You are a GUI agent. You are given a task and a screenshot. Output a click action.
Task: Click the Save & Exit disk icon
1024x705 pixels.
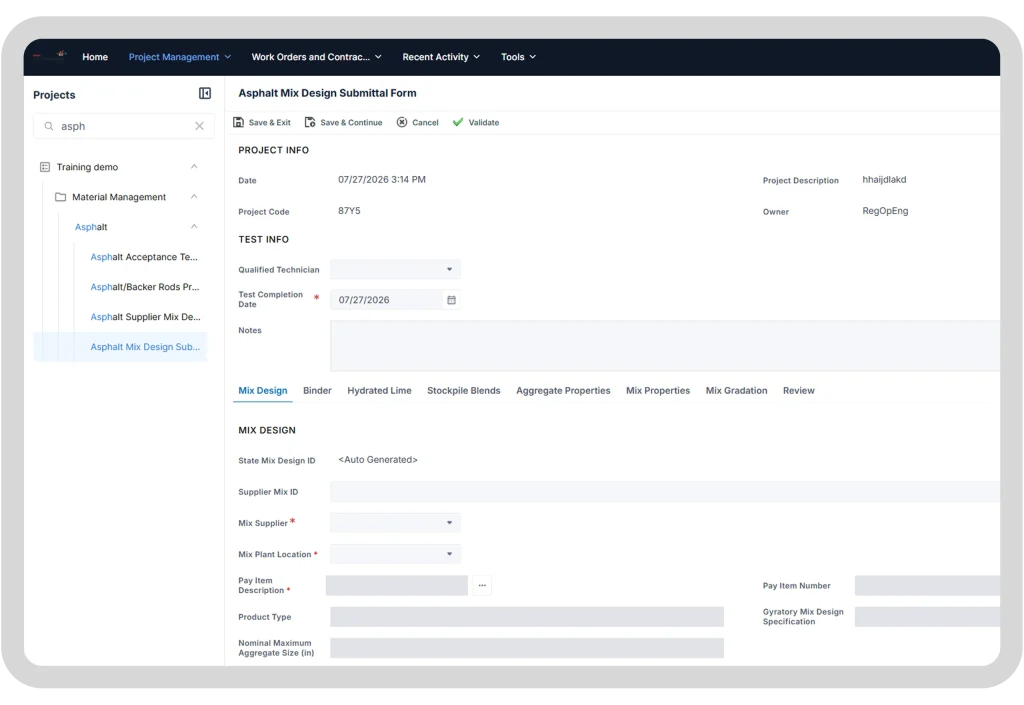(x=238, y=122)
